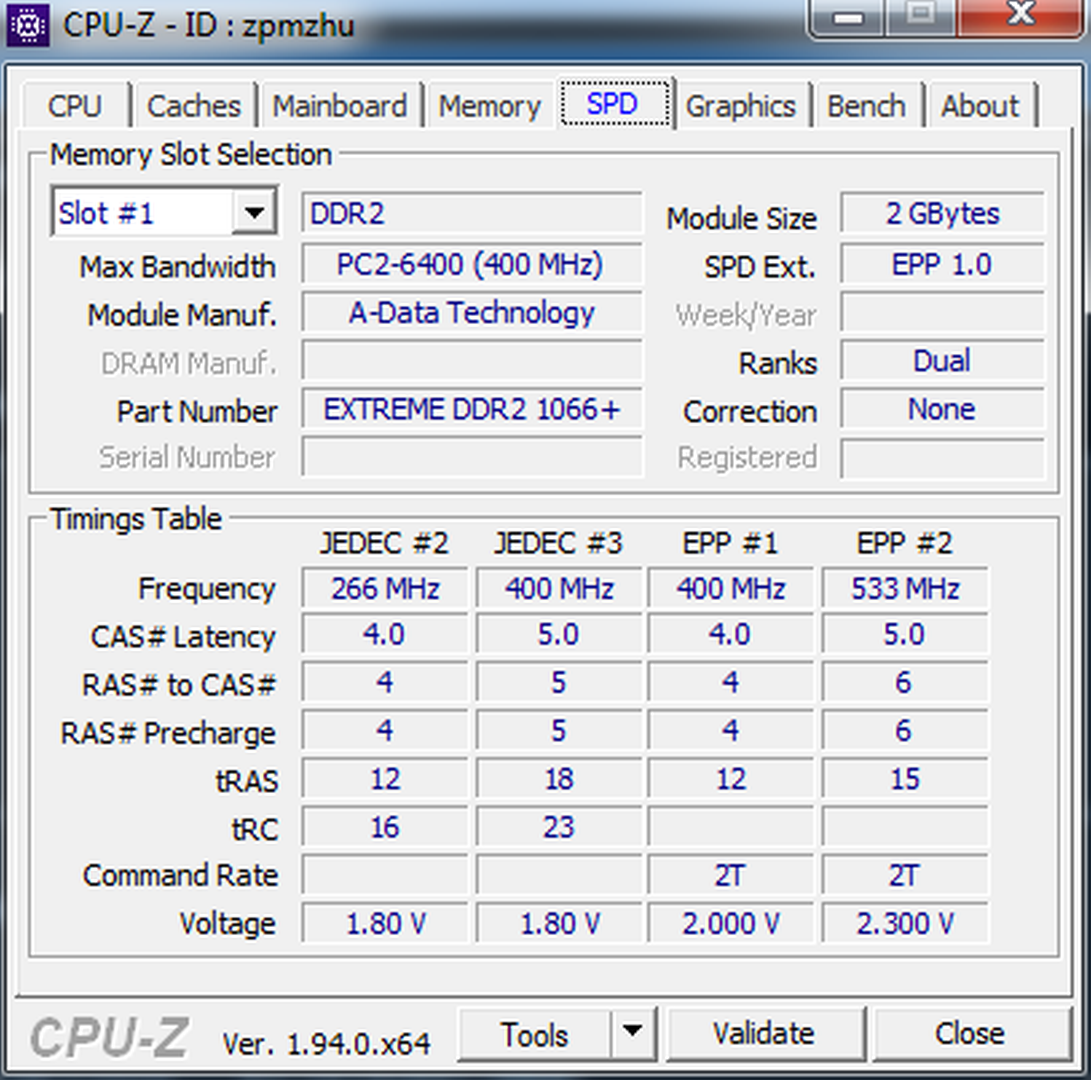Open the Graphics tab
The image size is (1091, 1080).
point(740,106)
